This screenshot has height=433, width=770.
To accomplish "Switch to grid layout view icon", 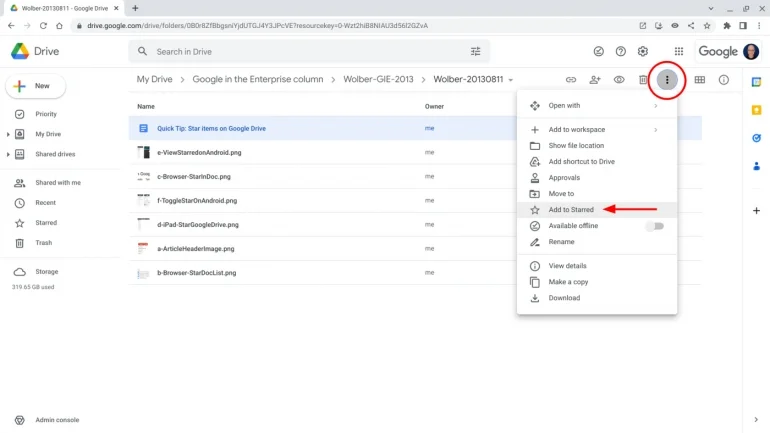I will (x=700, y=80).
